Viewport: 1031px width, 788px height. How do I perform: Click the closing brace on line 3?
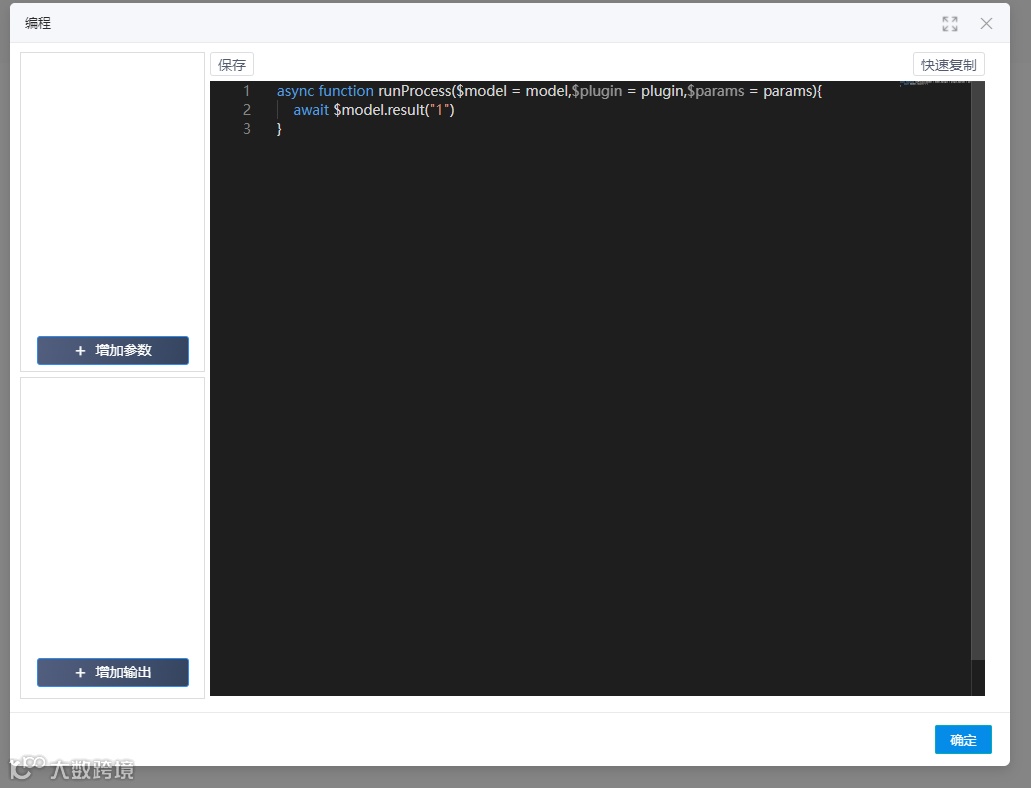pyautogui.click(x=279, y=129)
